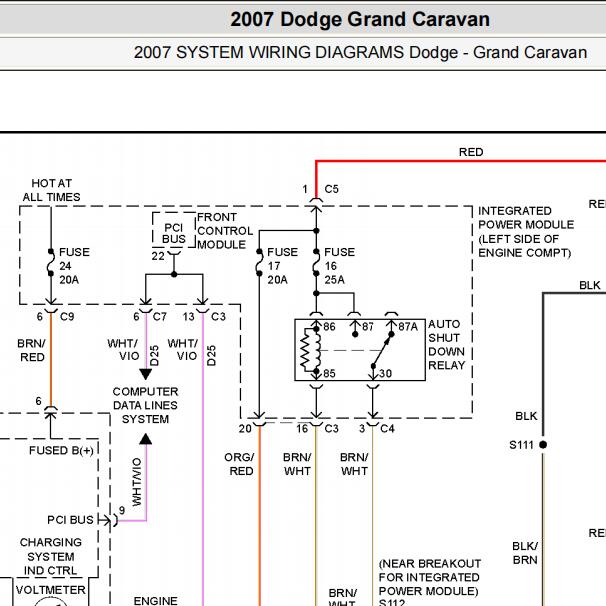Click relay terminal number '86'

click(x=329, y=327)
